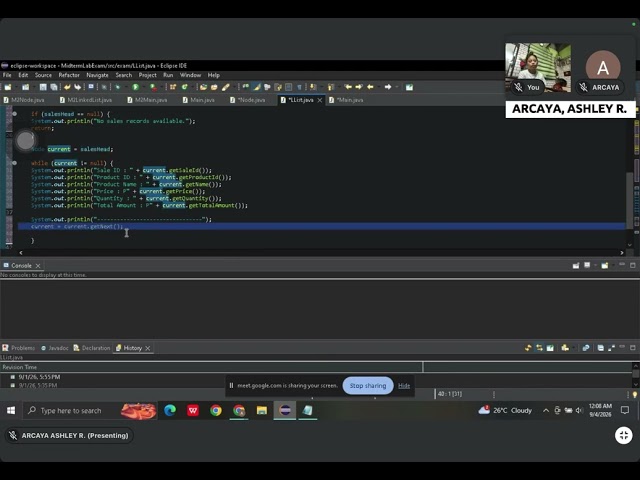The width and height of the screenshot is (640, 480).
Task: Open Display Selected Console dropdown arrow
Action: [594, 265]
